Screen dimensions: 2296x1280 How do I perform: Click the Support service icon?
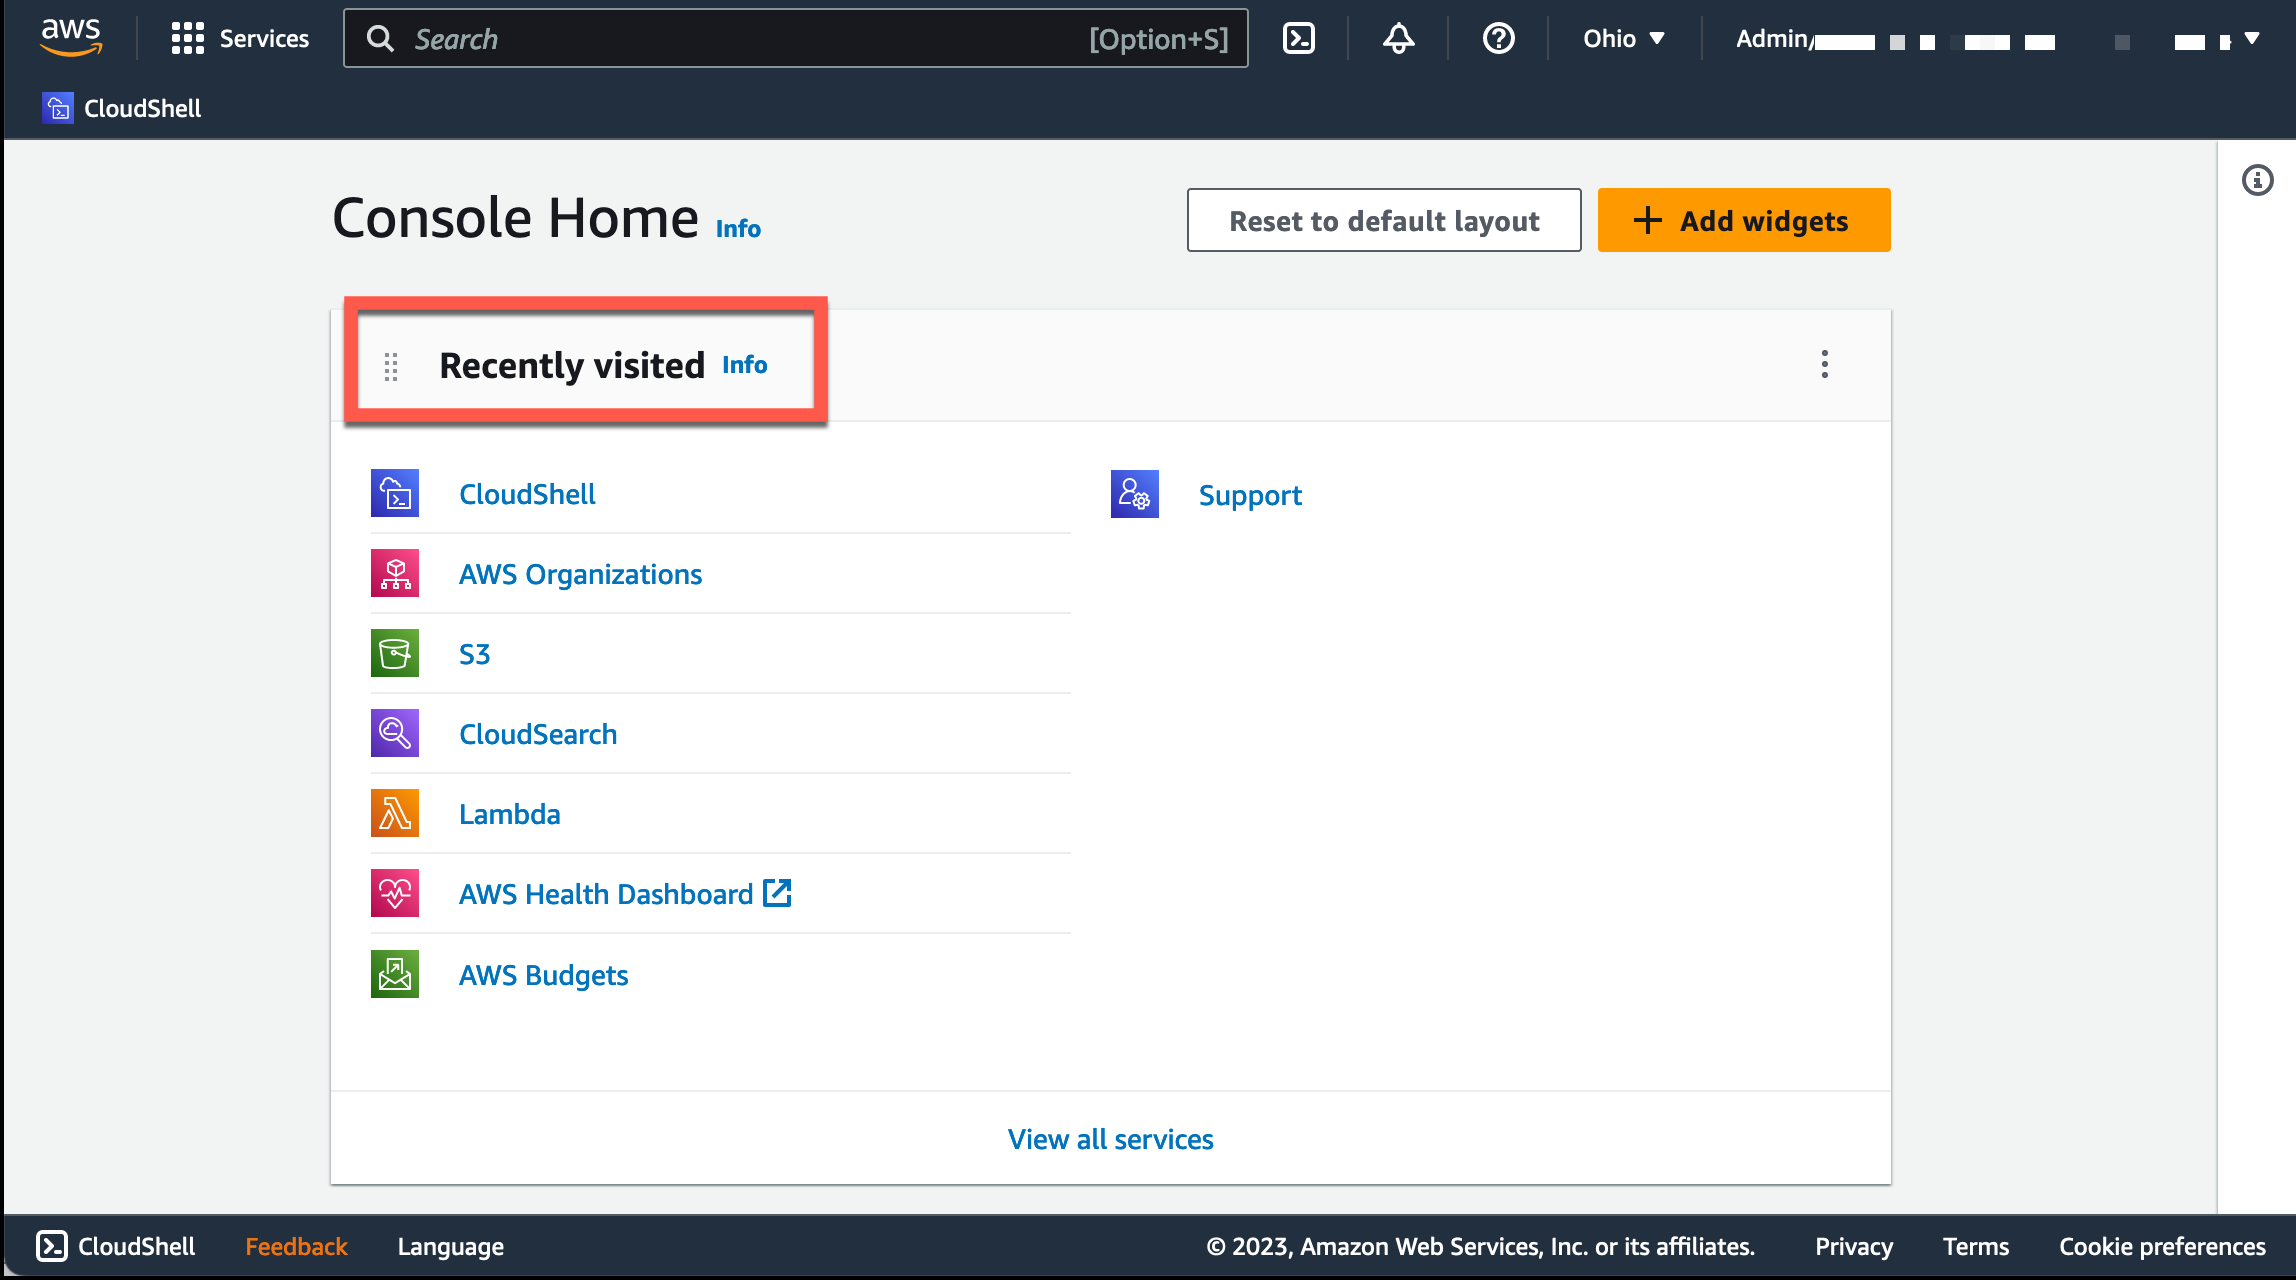click(1135, 493)
